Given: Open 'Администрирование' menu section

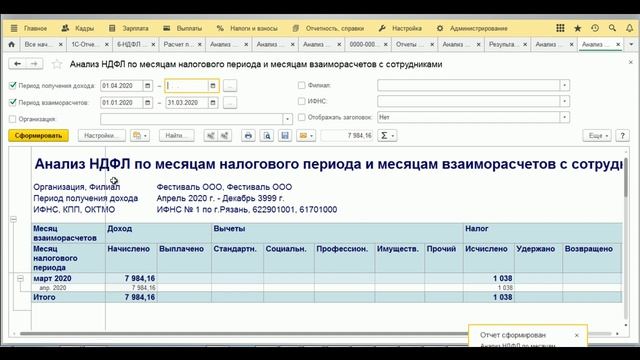Looking at the screenshot, I should [472, 28].
